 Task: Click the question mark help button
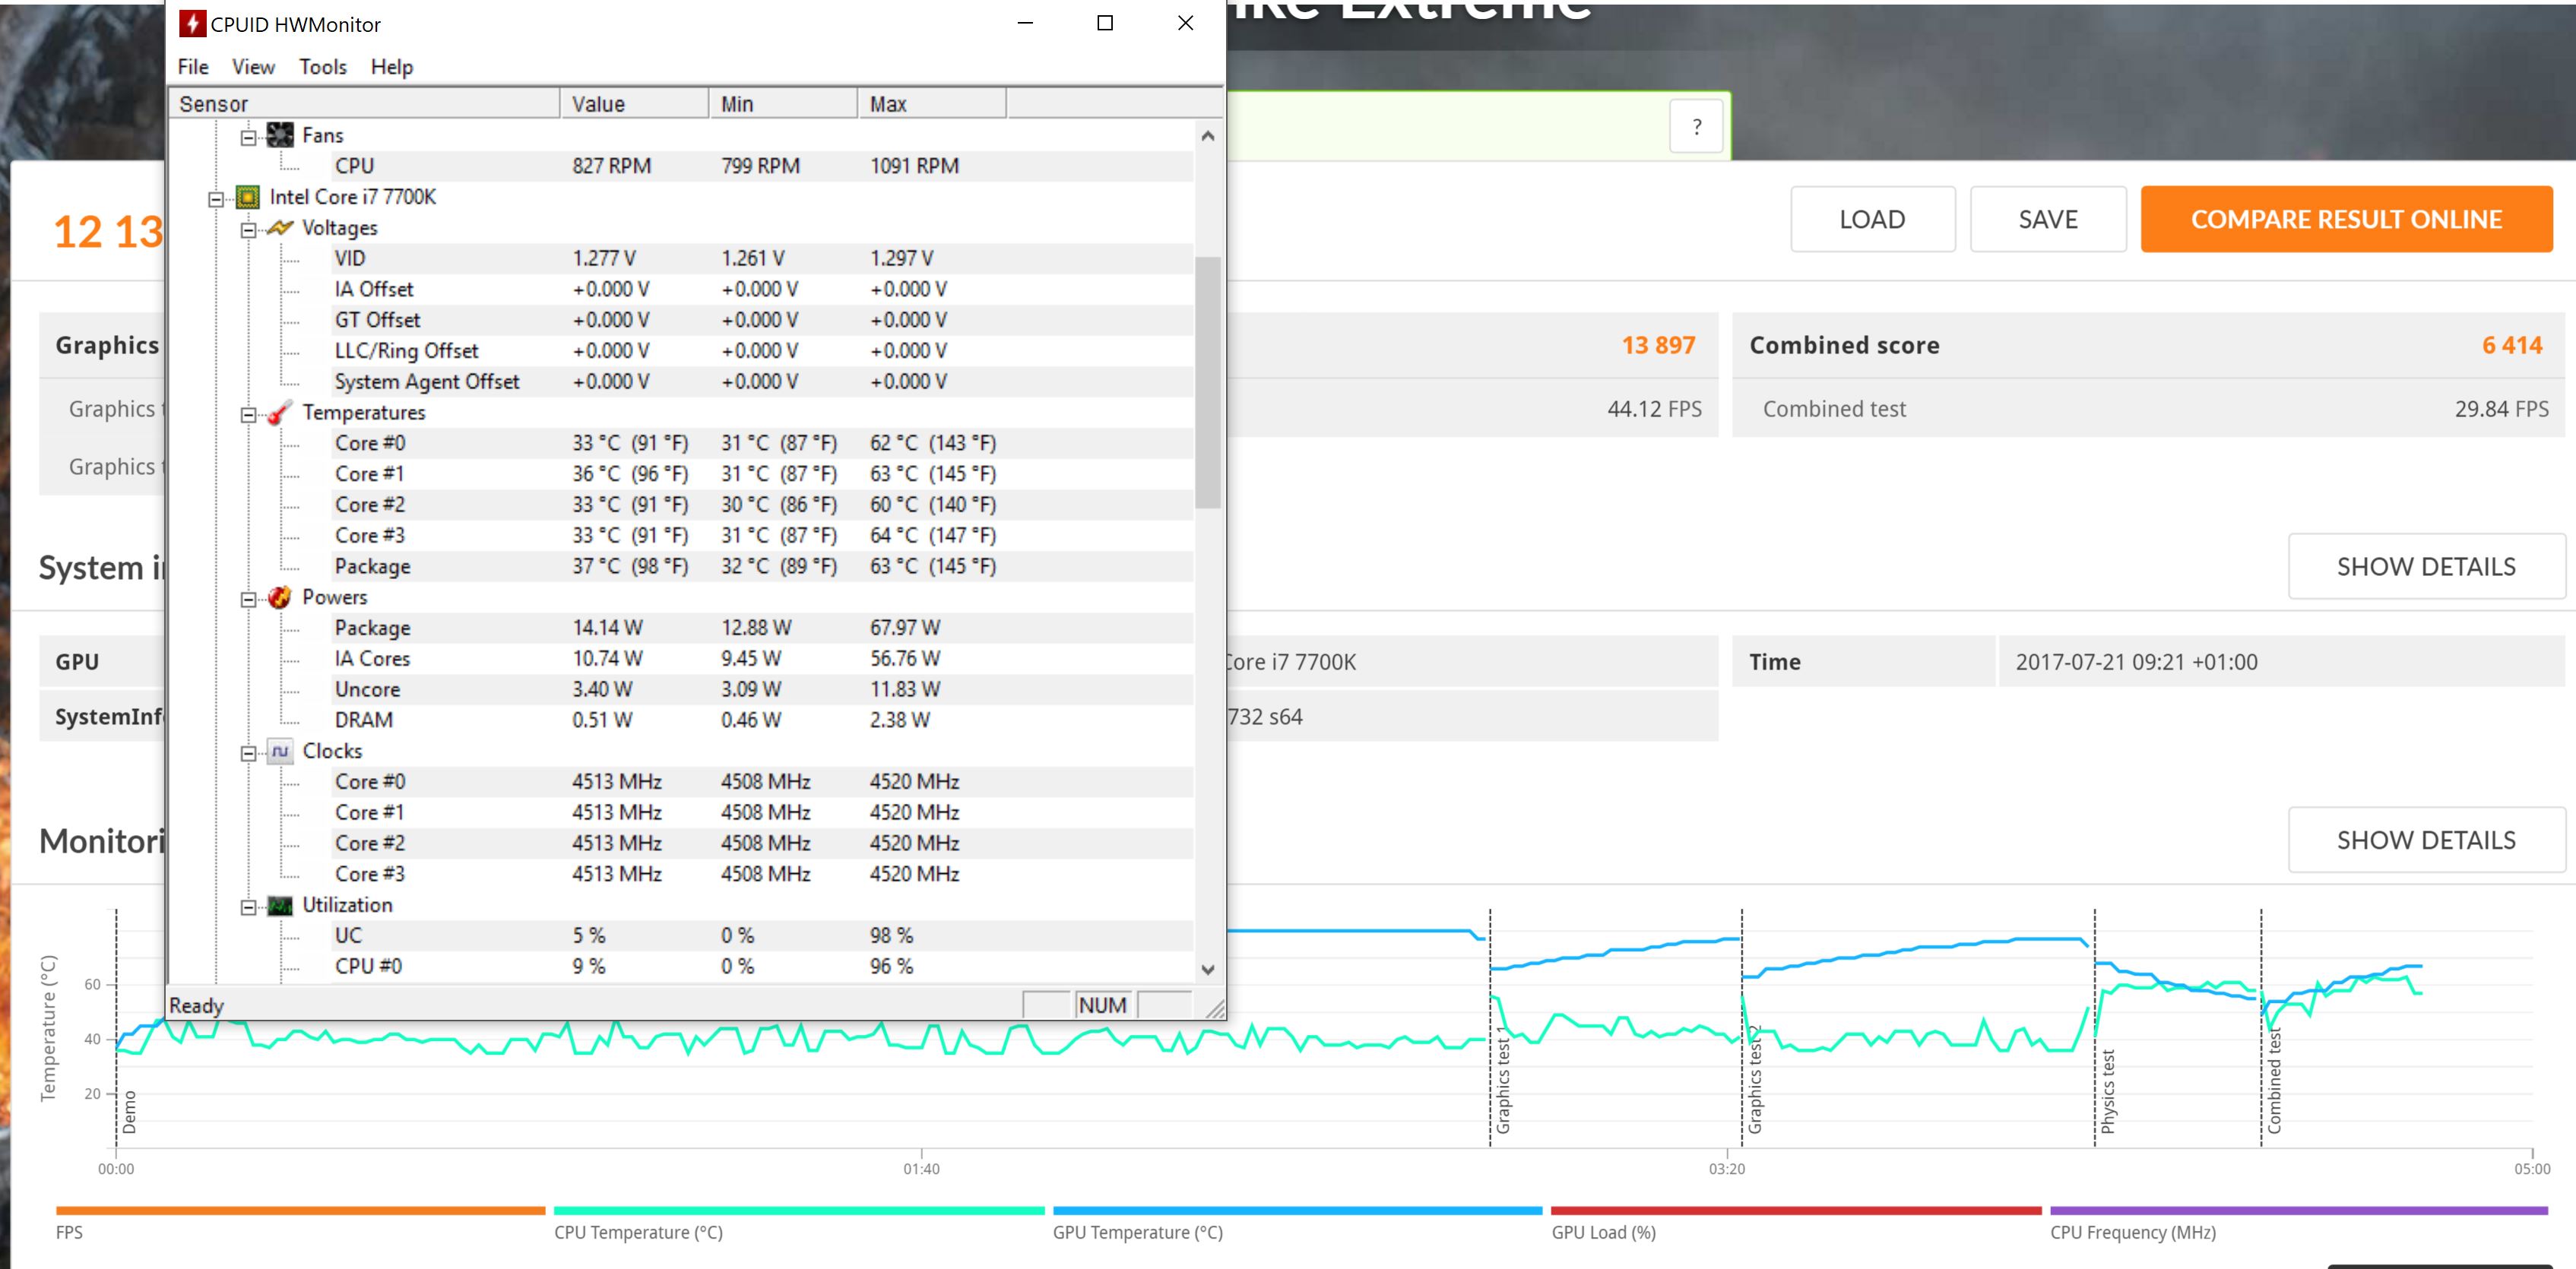point(1696,127)
